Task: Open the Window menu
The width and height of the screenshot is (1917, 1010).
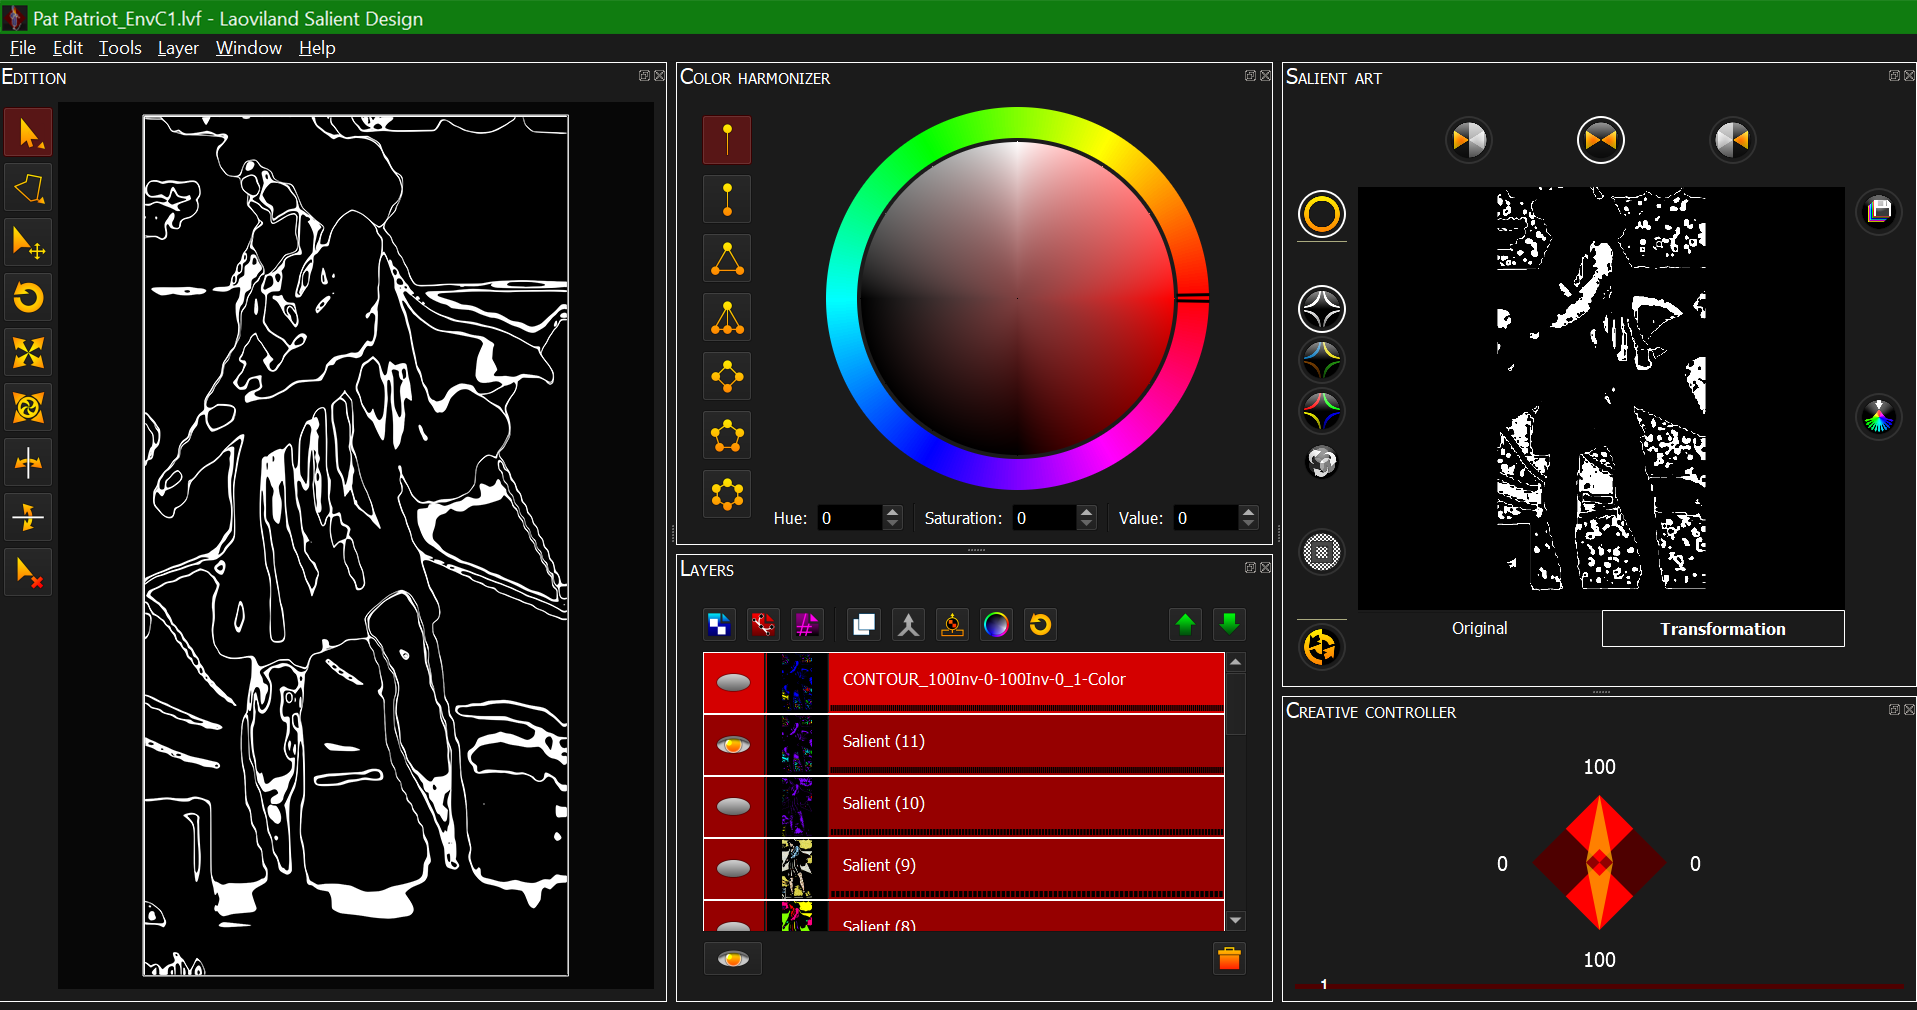Action: coord(249,48)
